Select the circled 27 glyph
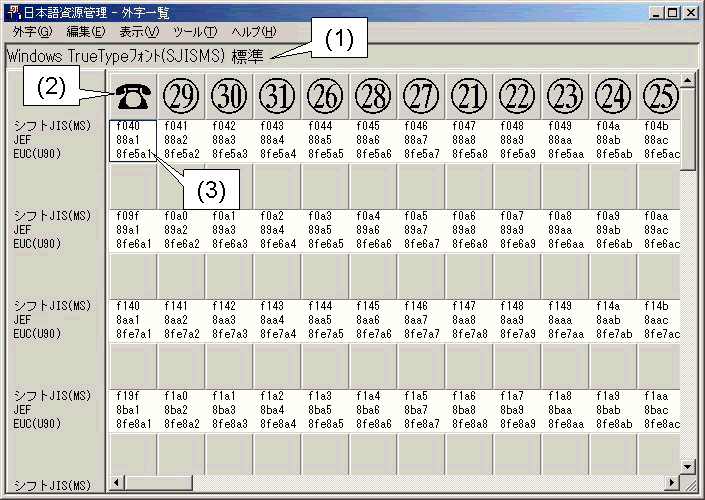Image resolution: width=705 pixels, height=500 pixels. tap(422, 96)
